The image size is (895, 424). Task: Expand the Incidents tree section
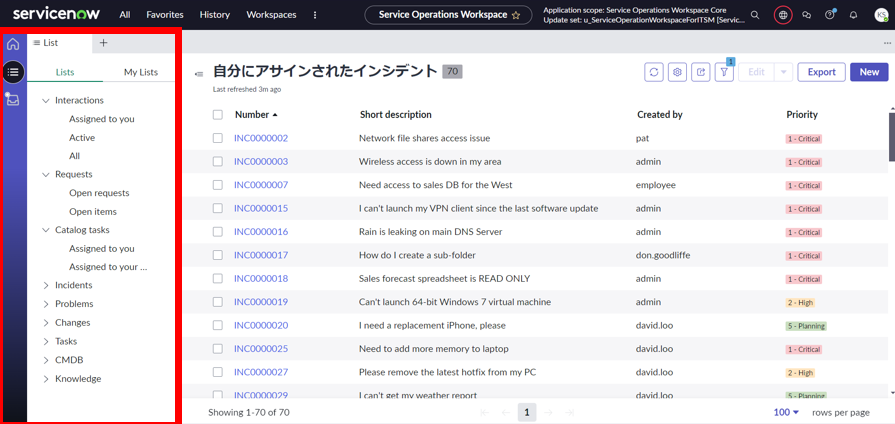(46, 285)
